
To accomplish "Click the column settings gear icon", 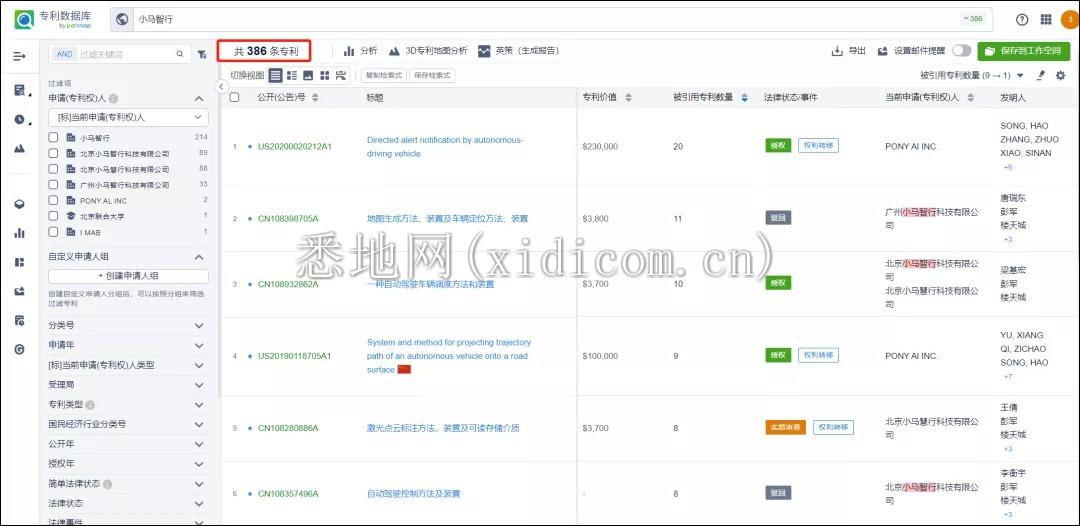I will pyautogui.click(x=1061, y=75).
